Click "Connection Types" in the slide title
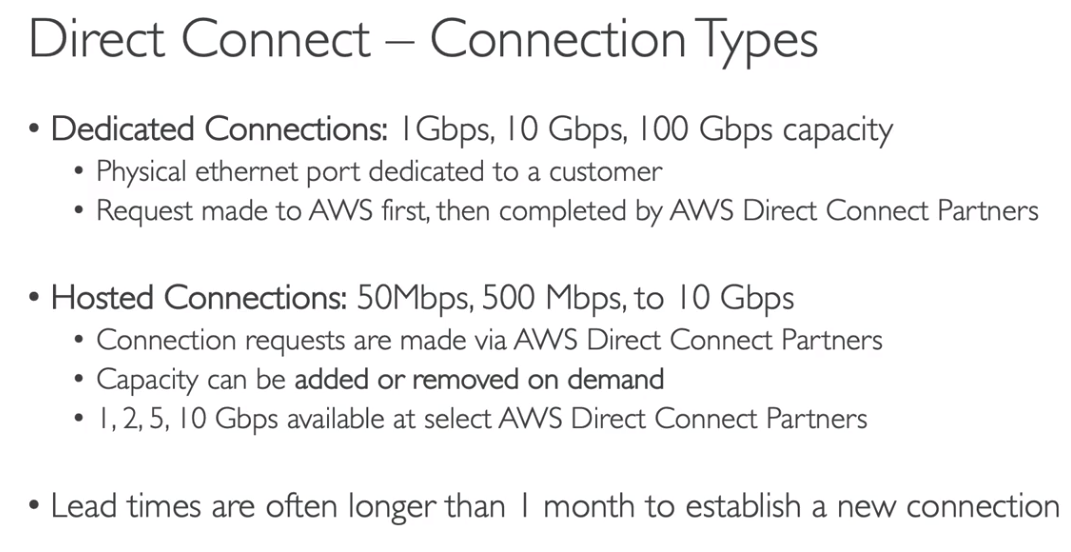 coord(624,40)
